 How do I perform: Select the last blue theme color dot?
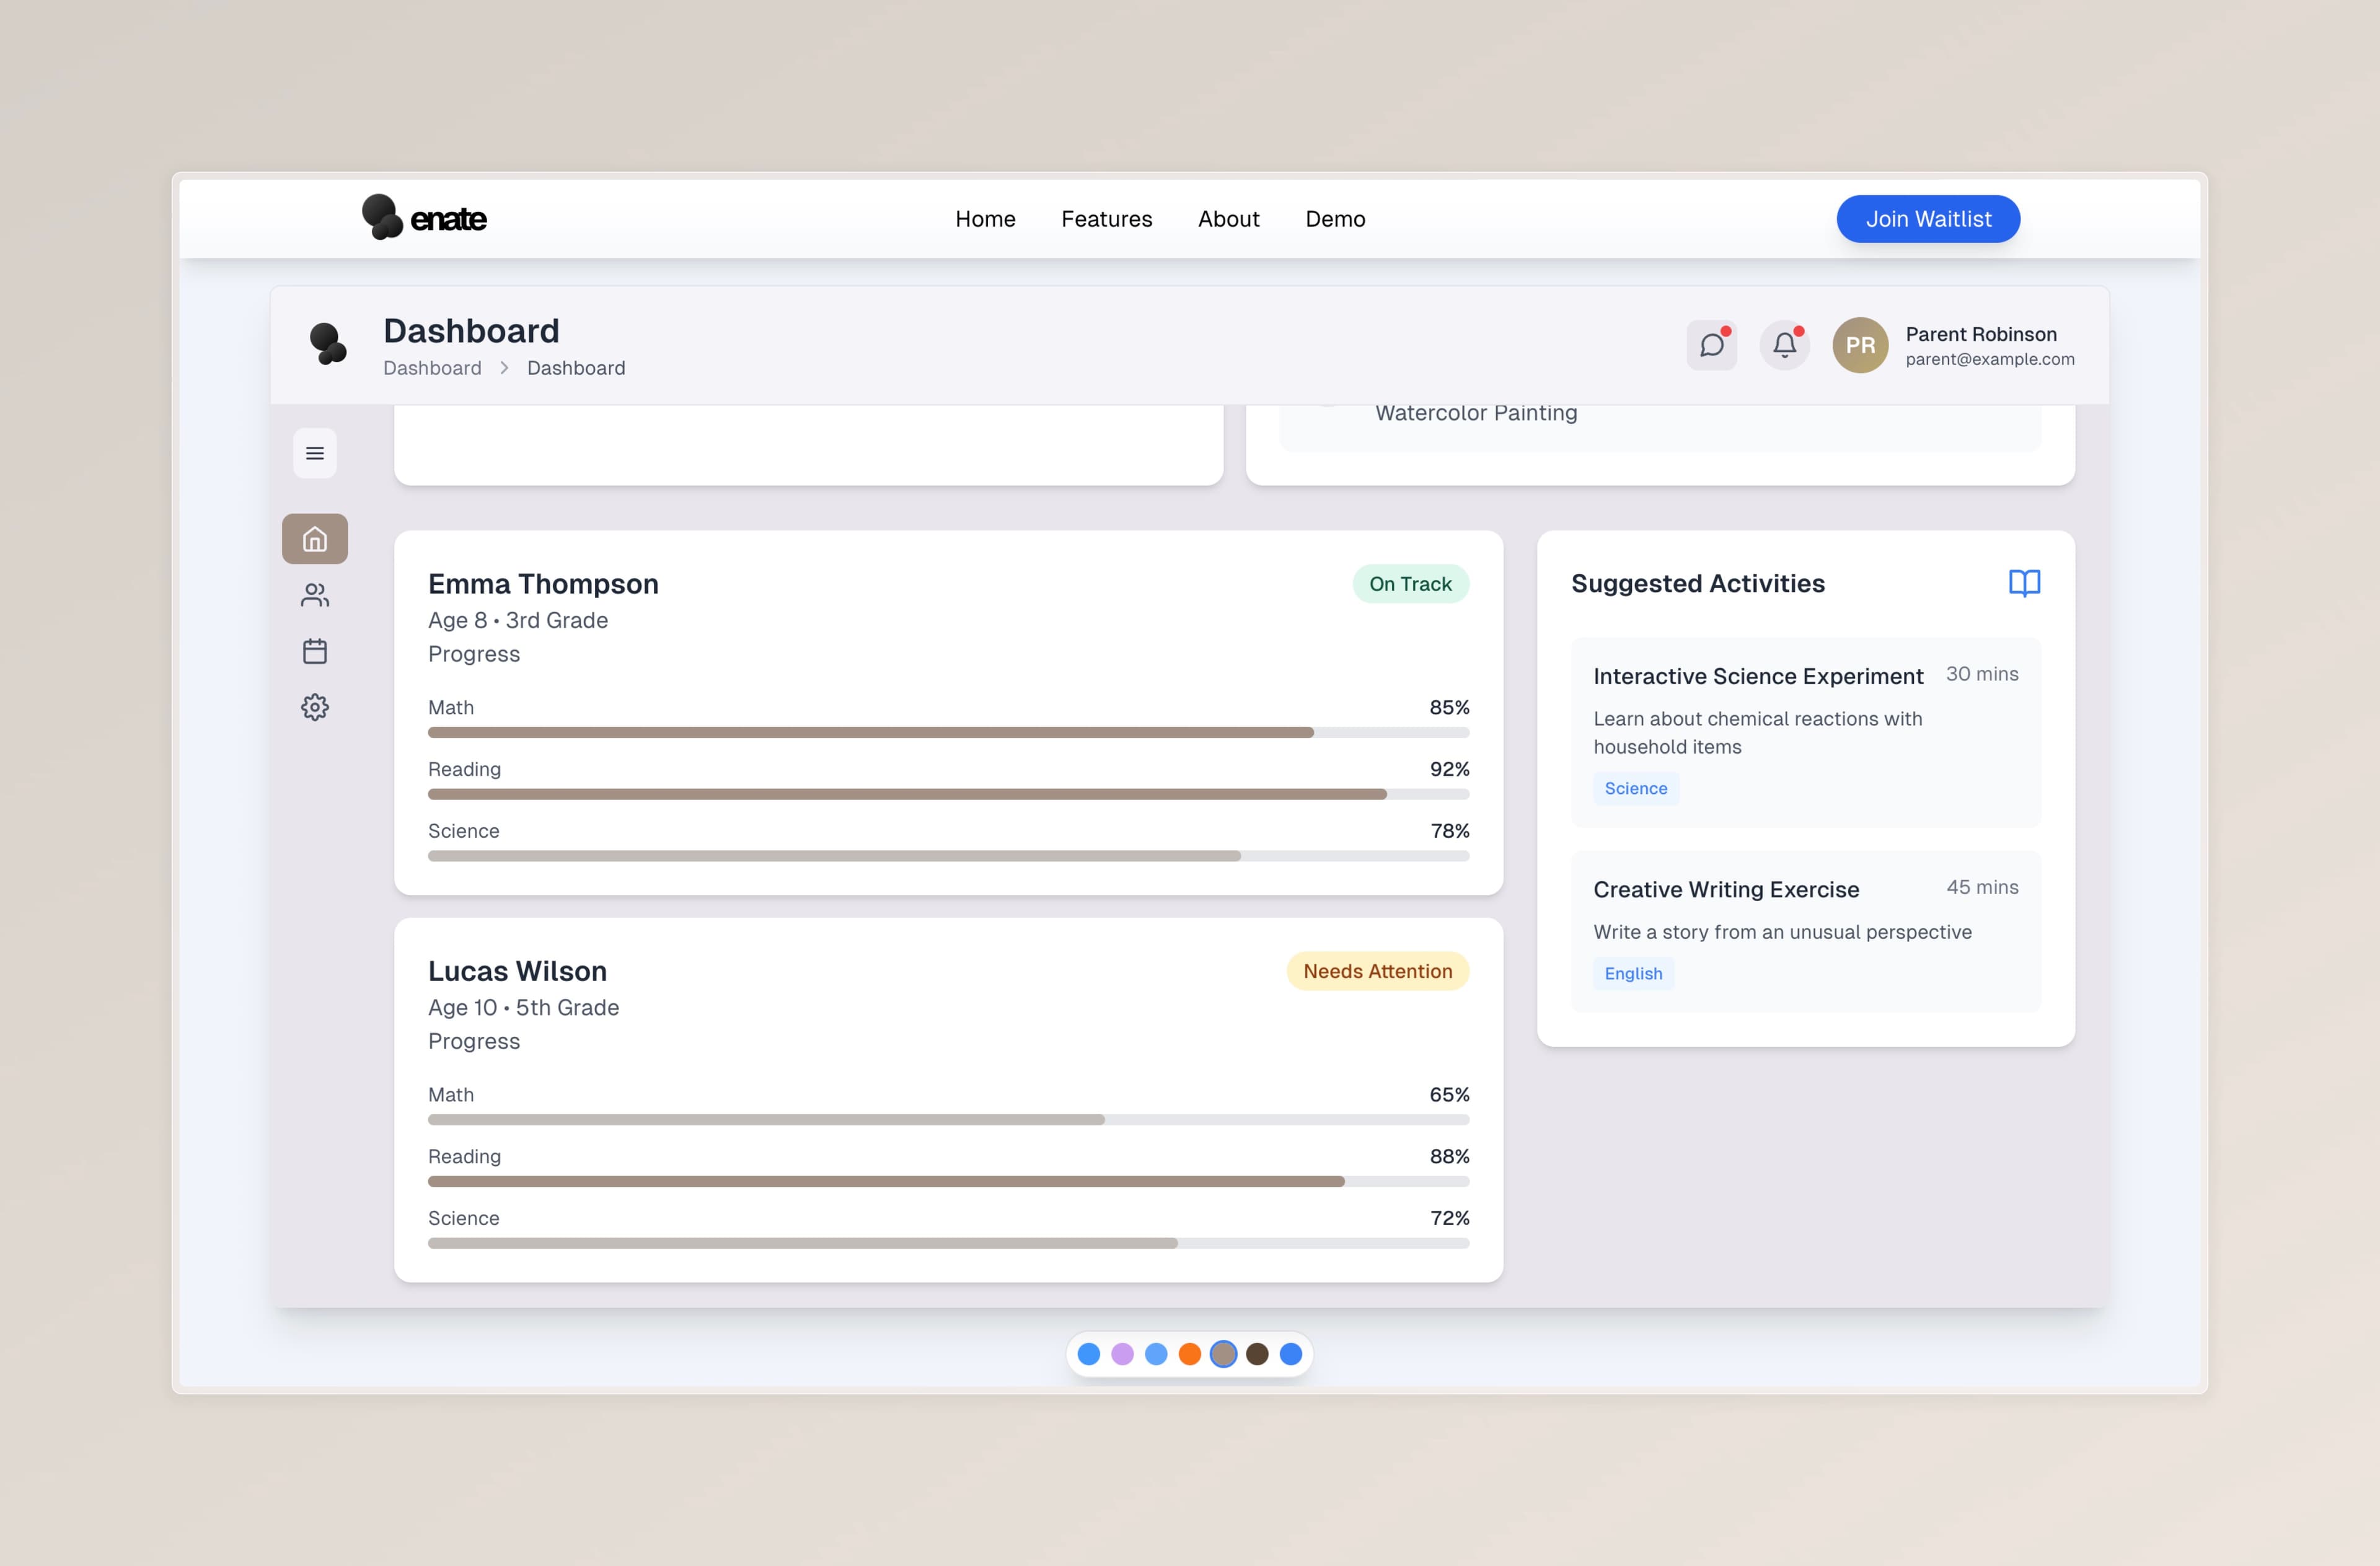point(1291,1354)
